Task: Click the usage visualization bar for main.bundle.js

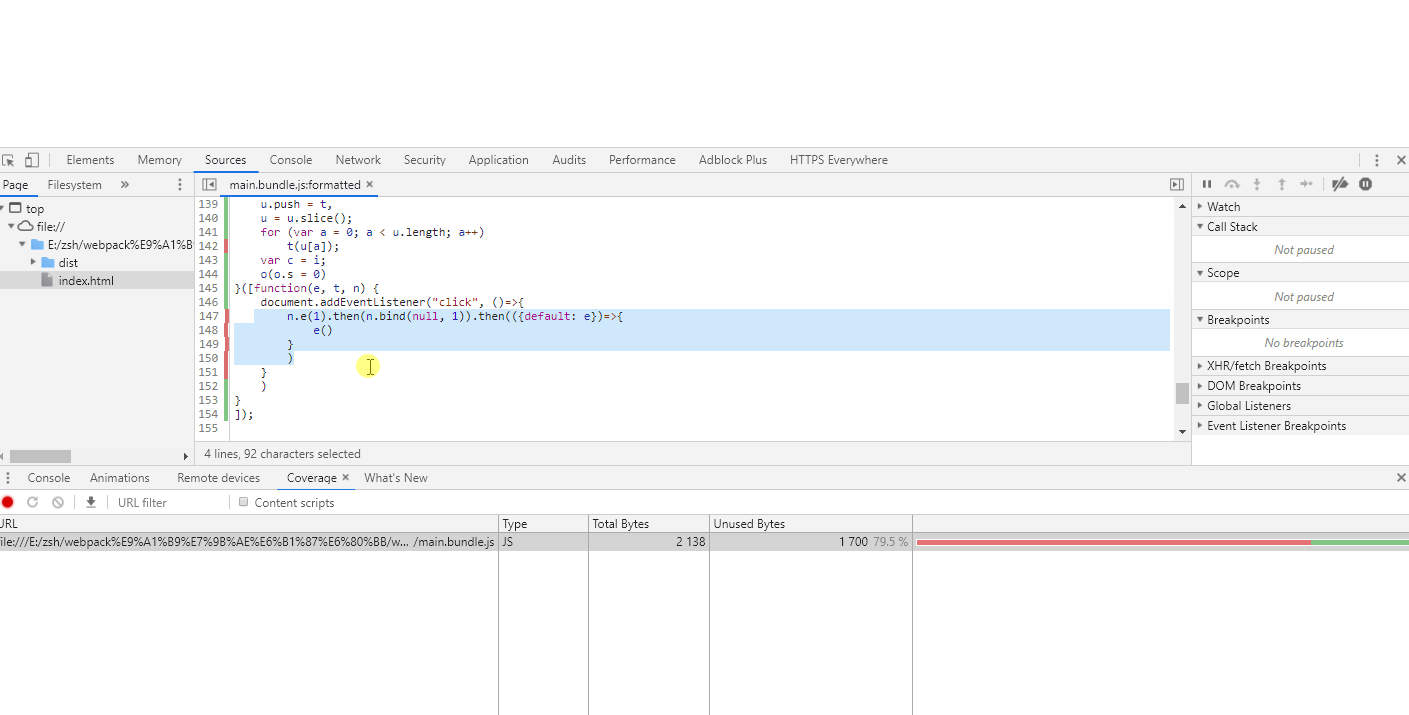Action: point(1162,542)
